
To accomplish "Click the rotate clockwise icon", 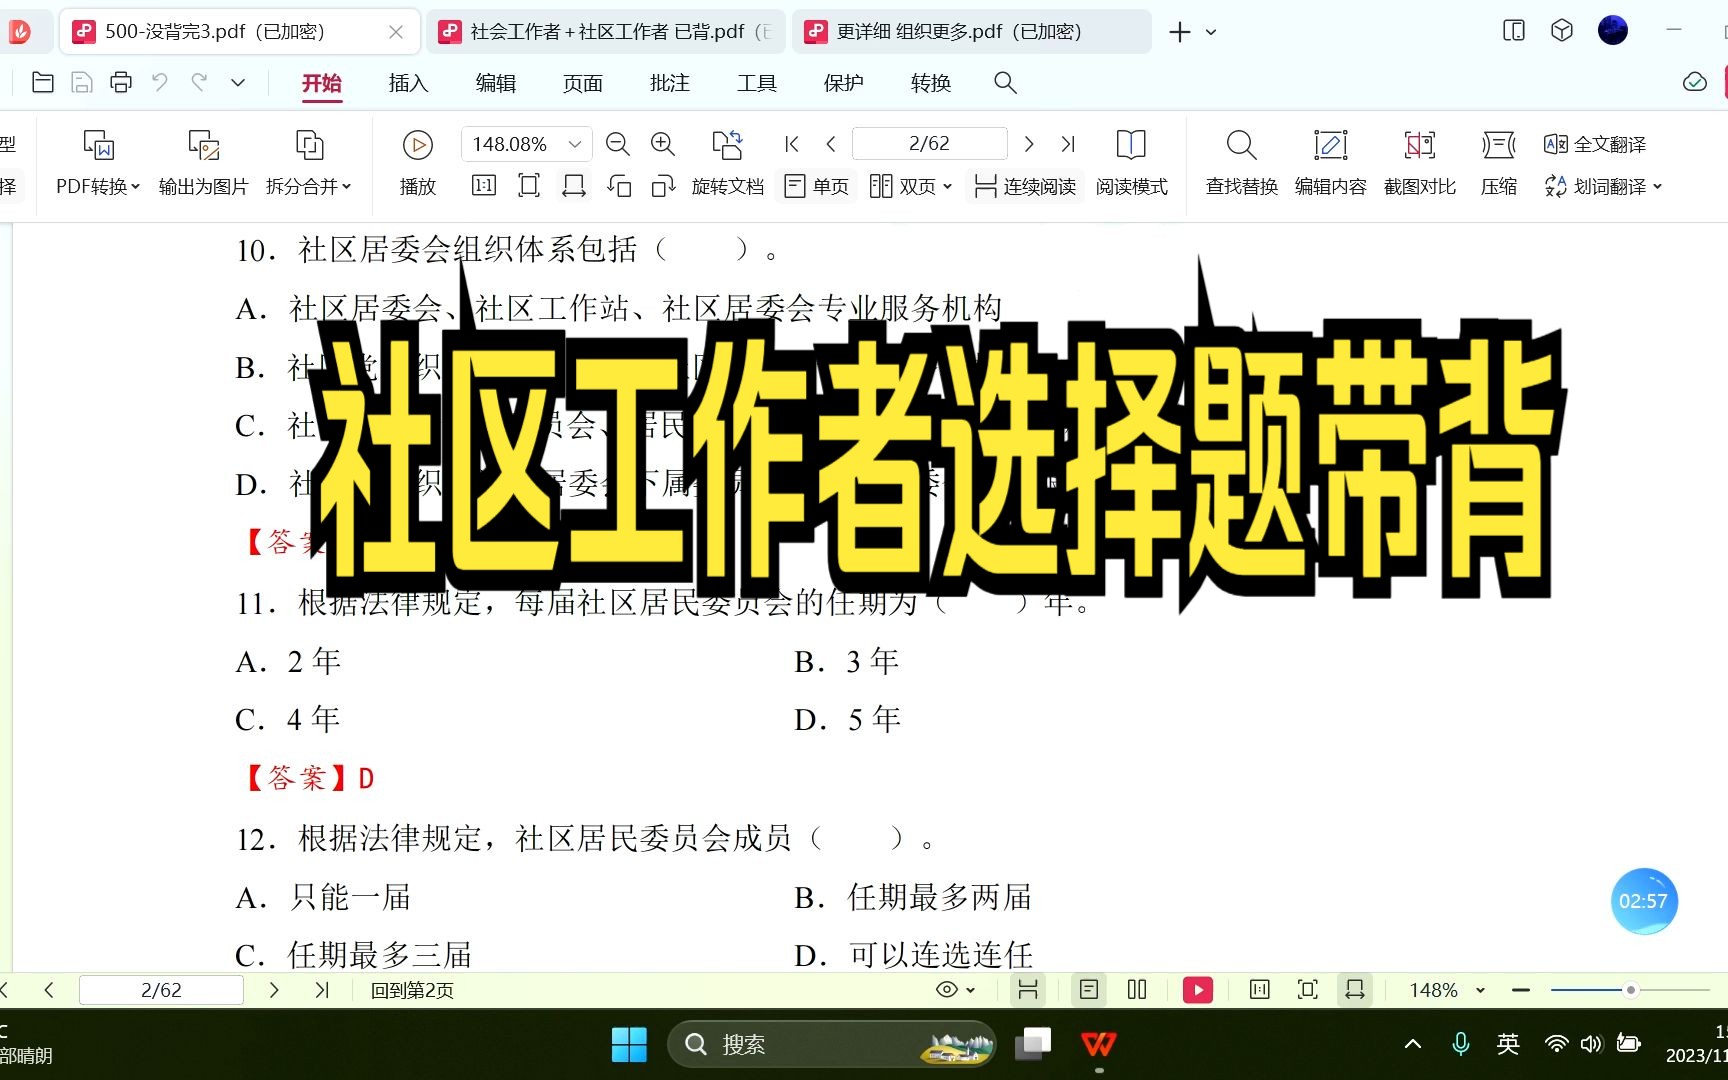I will pos(663,186).
